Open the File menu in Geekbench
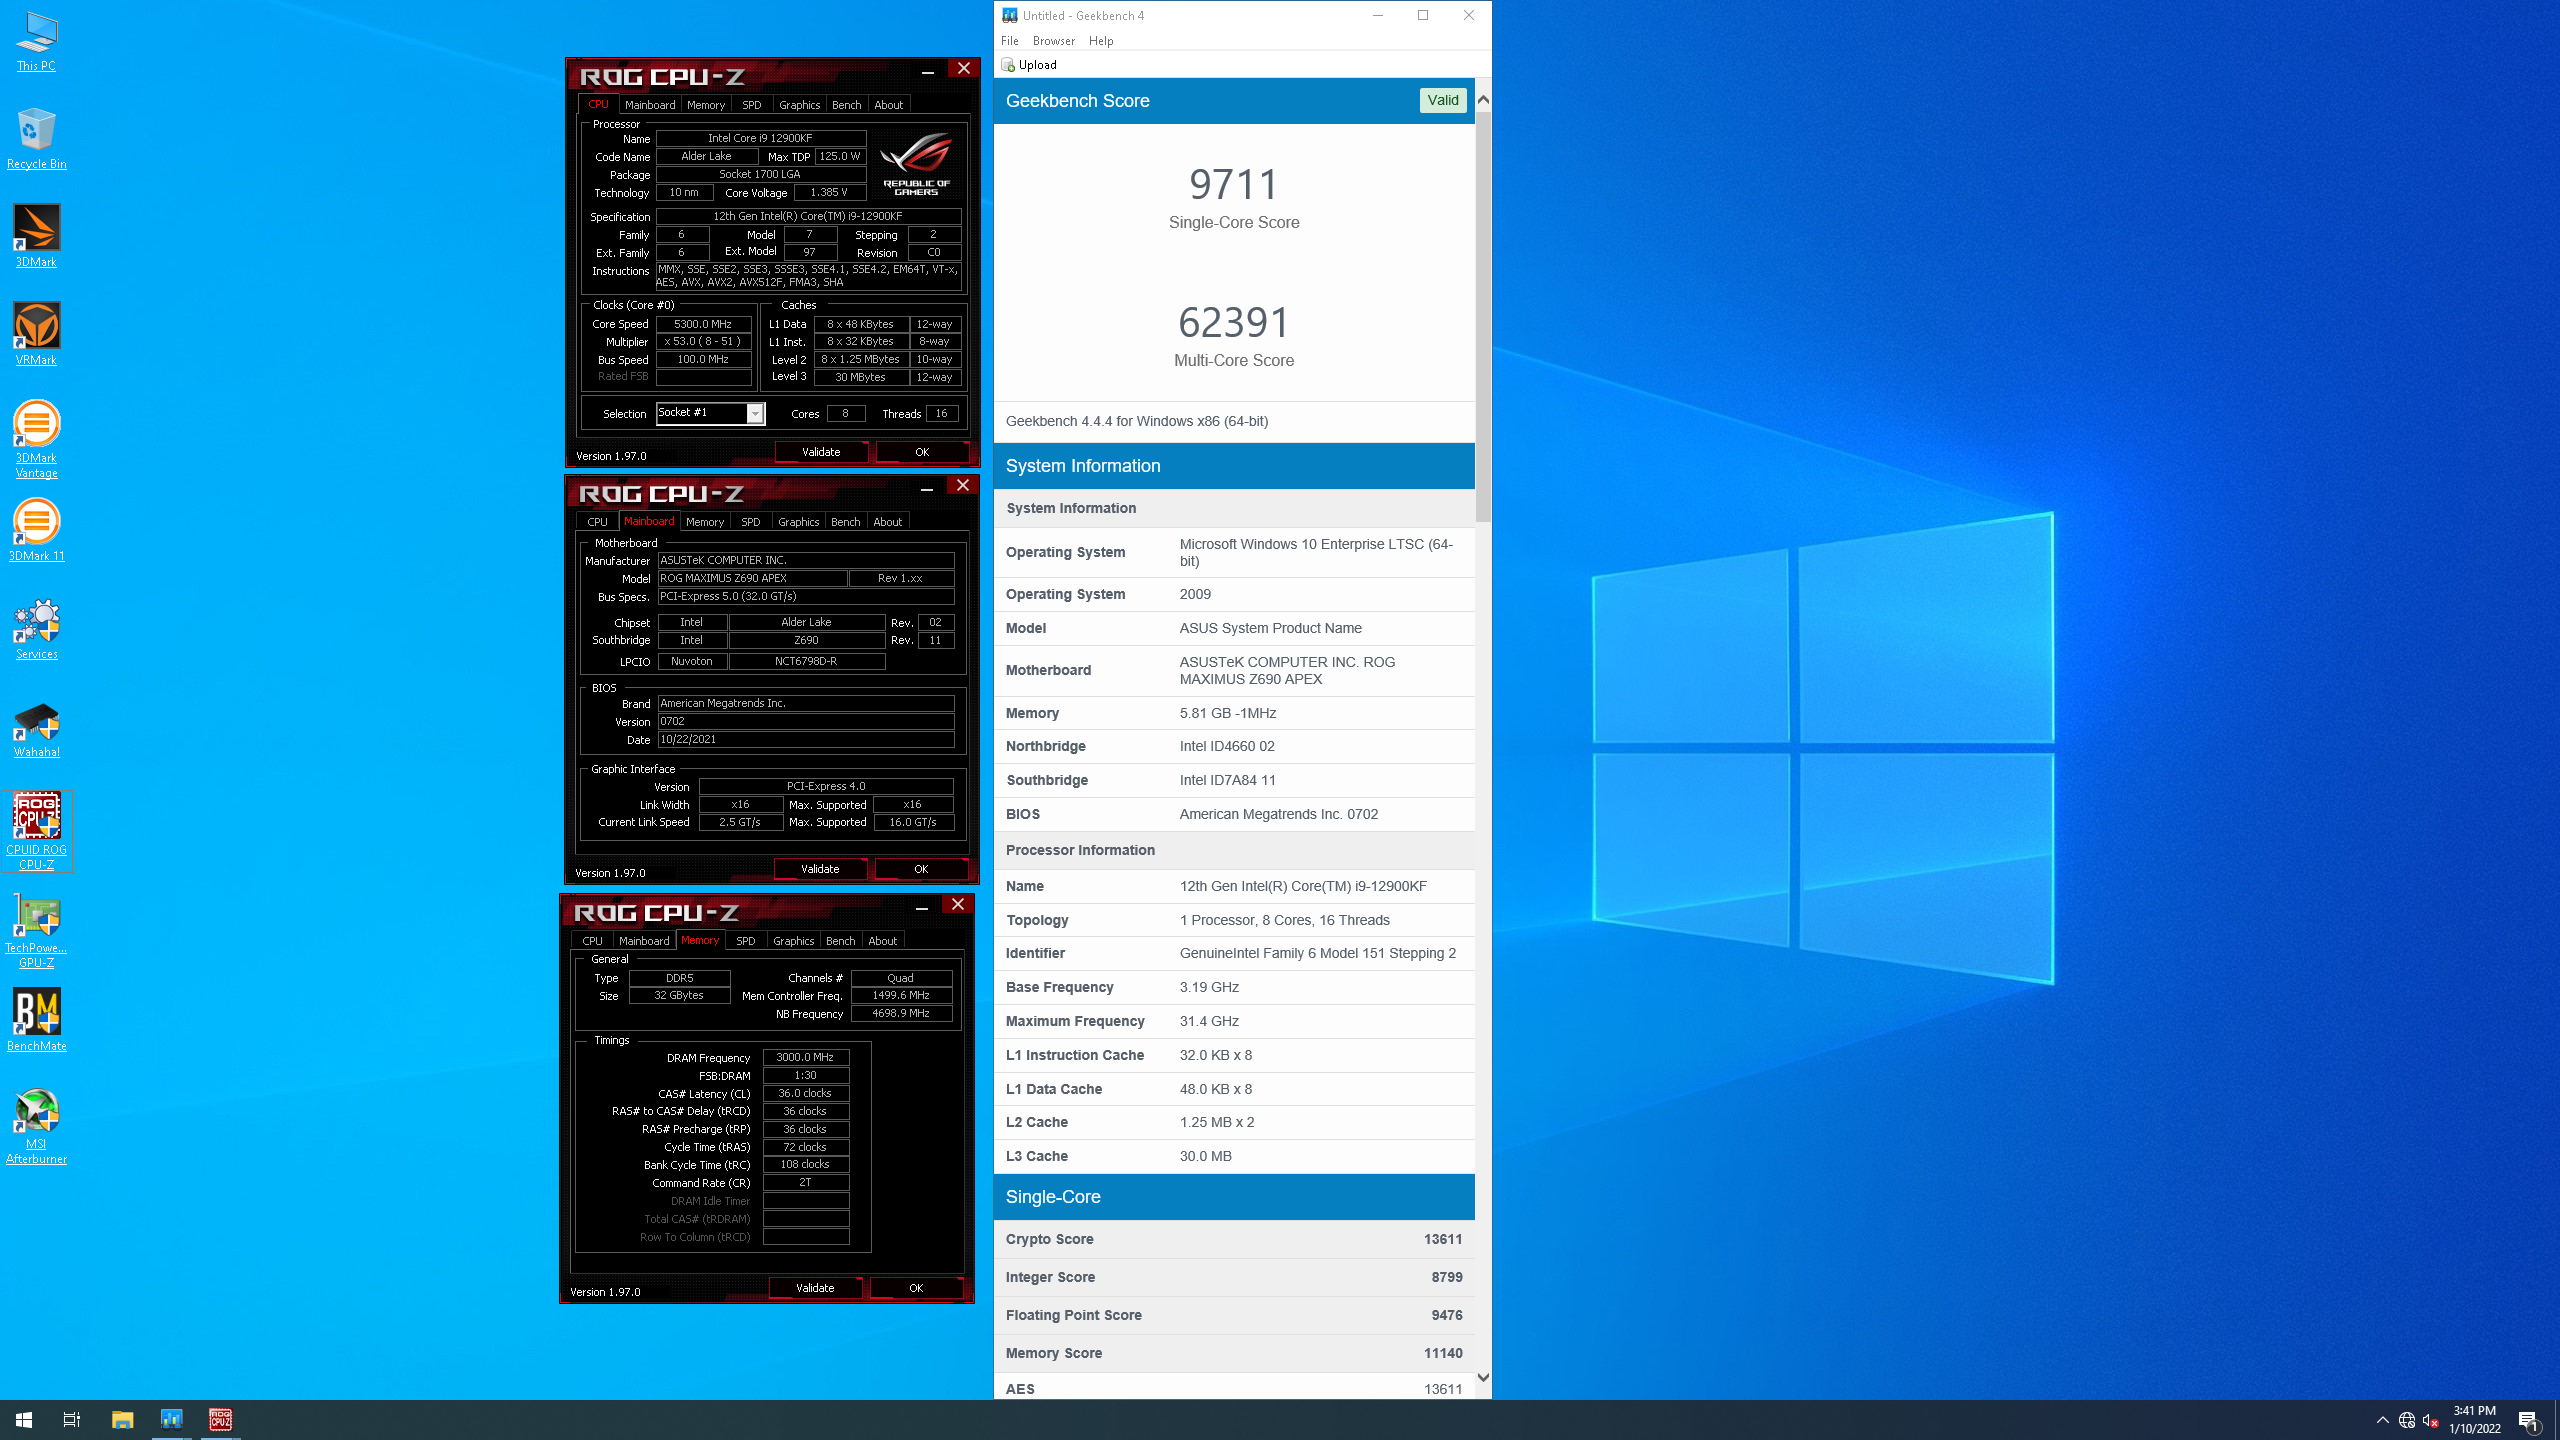Viewport: 2560px width, 1440px height. coord(1010,41)
